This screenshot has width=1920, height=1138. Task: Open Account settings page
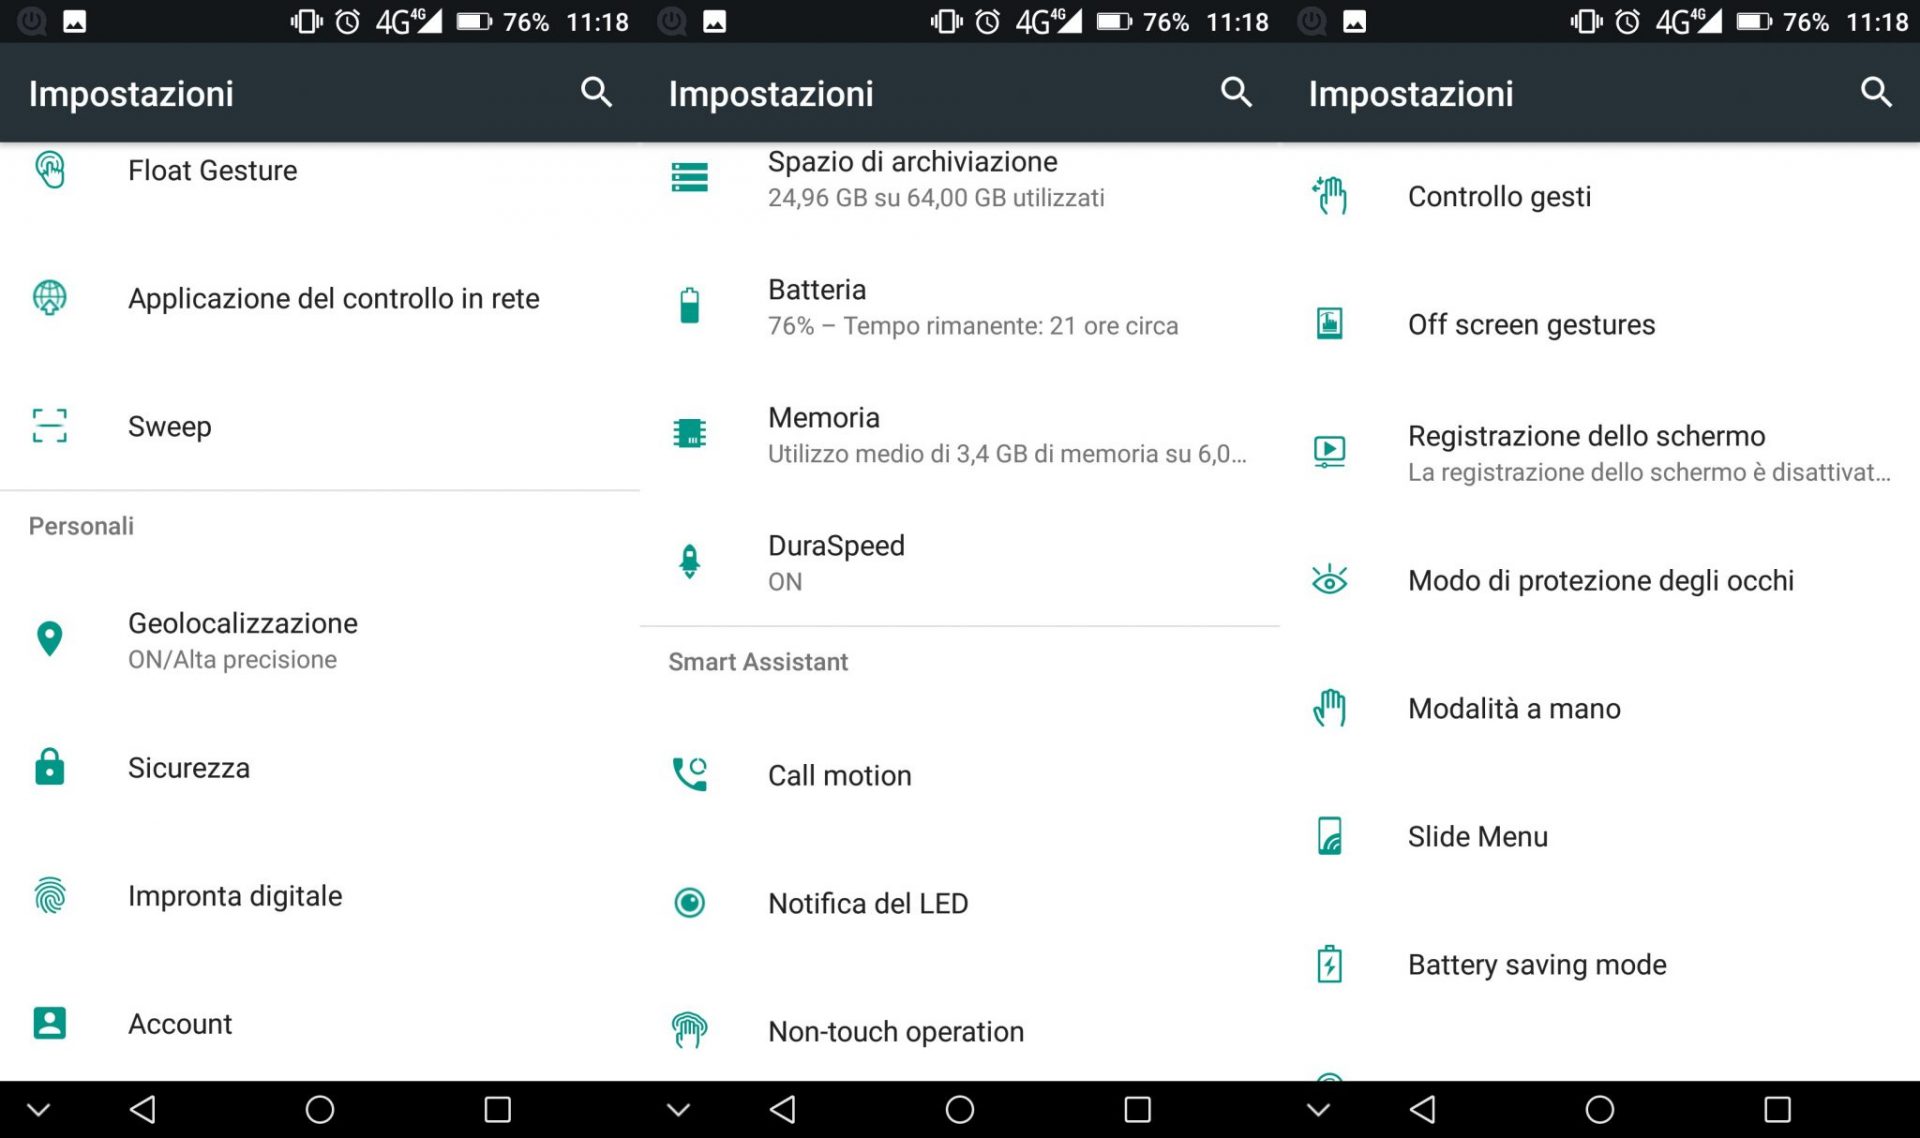click(183, 1023)
